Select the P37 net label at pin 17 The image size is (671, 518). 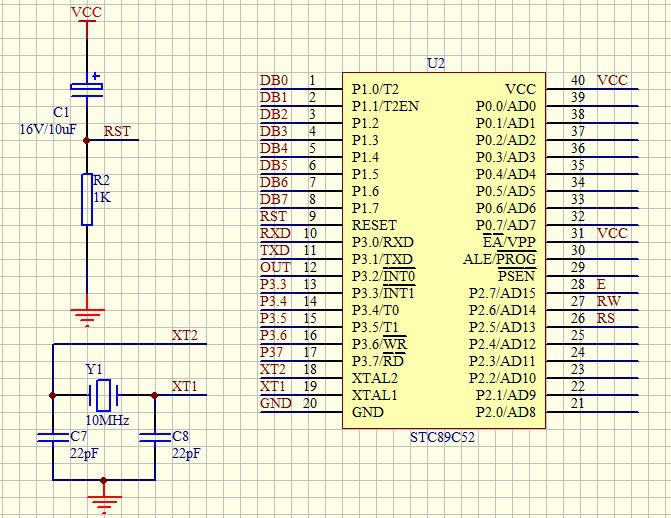(271, 352)
